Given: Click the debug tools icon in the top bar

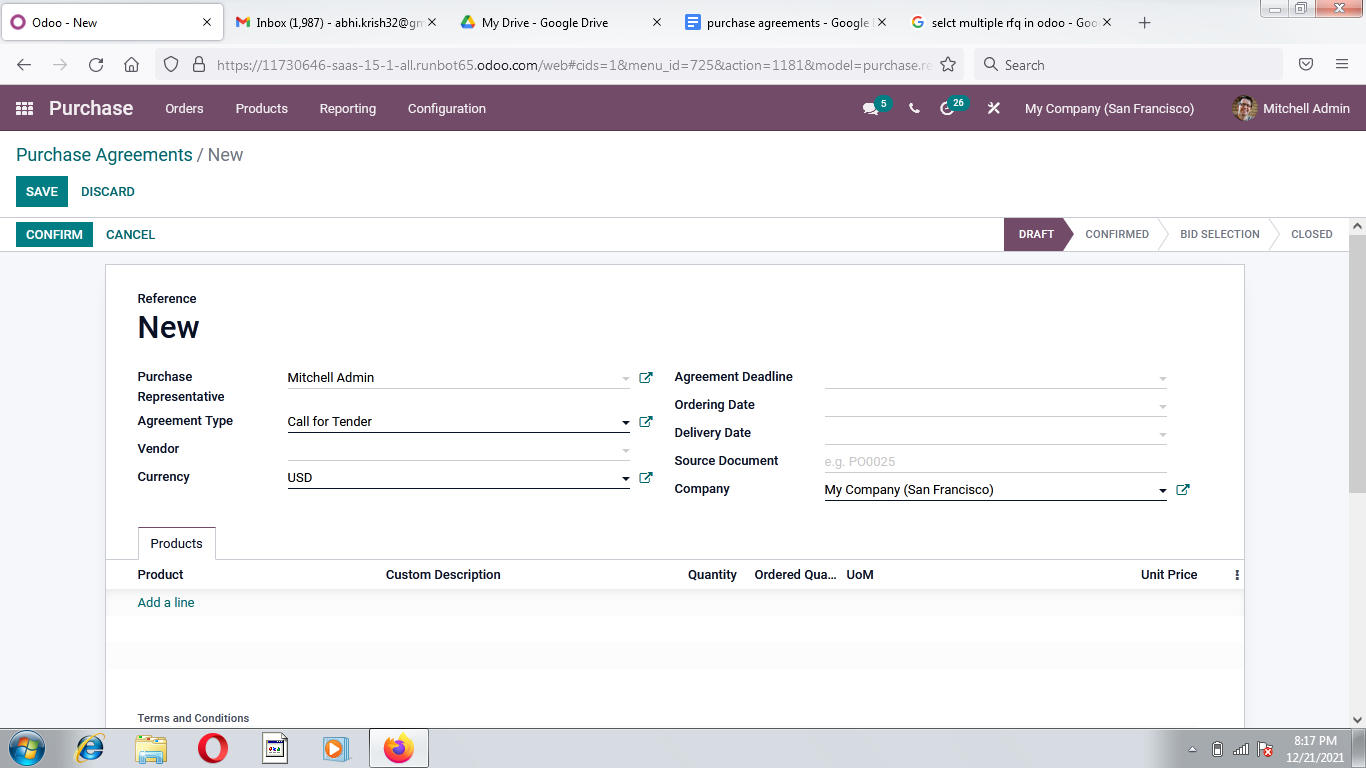Looking at the screenshot, I should click(x=993, y=108).
